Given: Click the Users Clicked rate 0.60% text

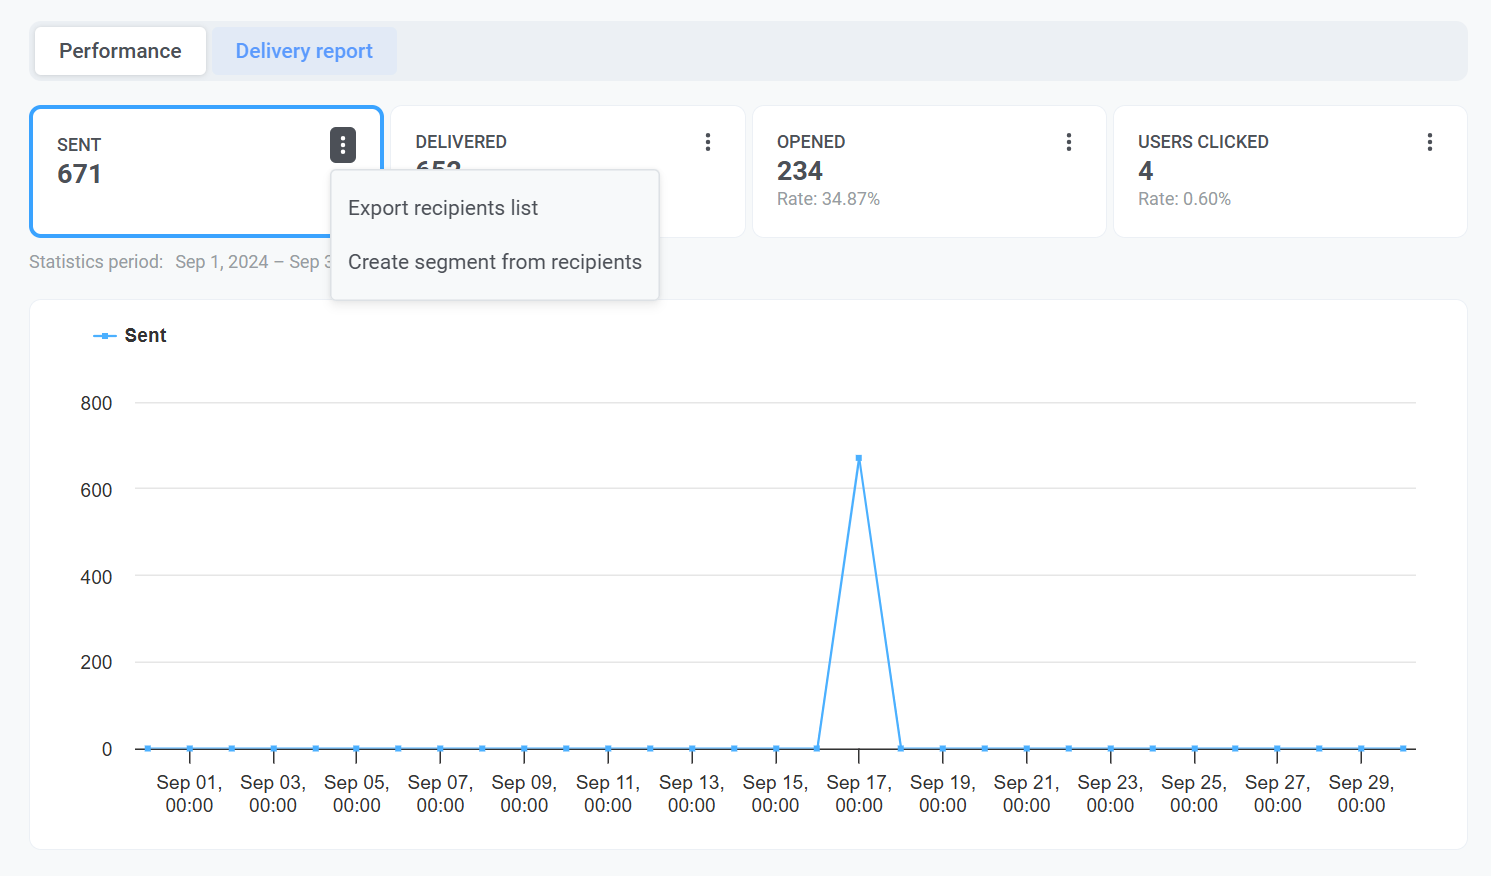Looking at the screenshot, I should (1184, 199).
